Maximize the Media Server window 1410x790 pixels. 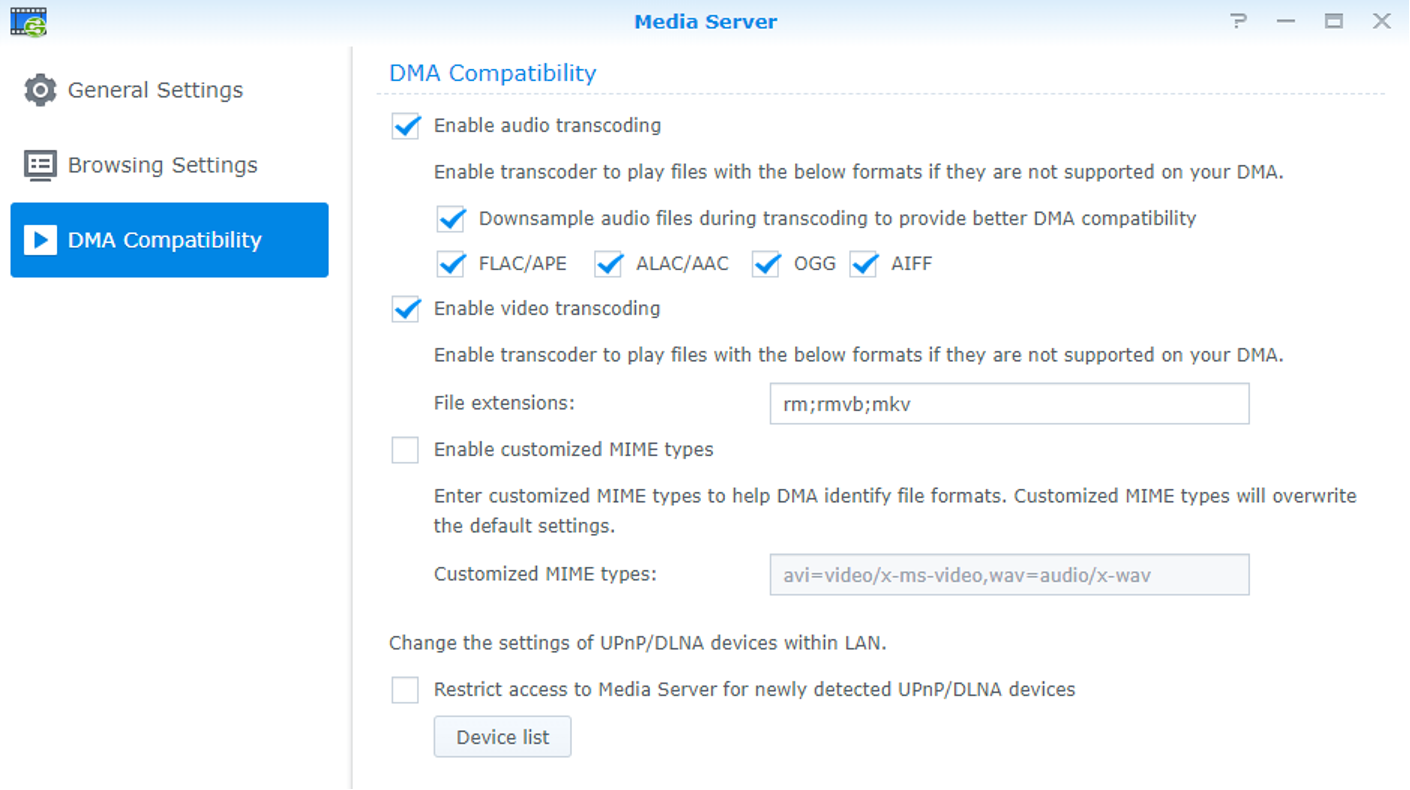[1334, 21]
